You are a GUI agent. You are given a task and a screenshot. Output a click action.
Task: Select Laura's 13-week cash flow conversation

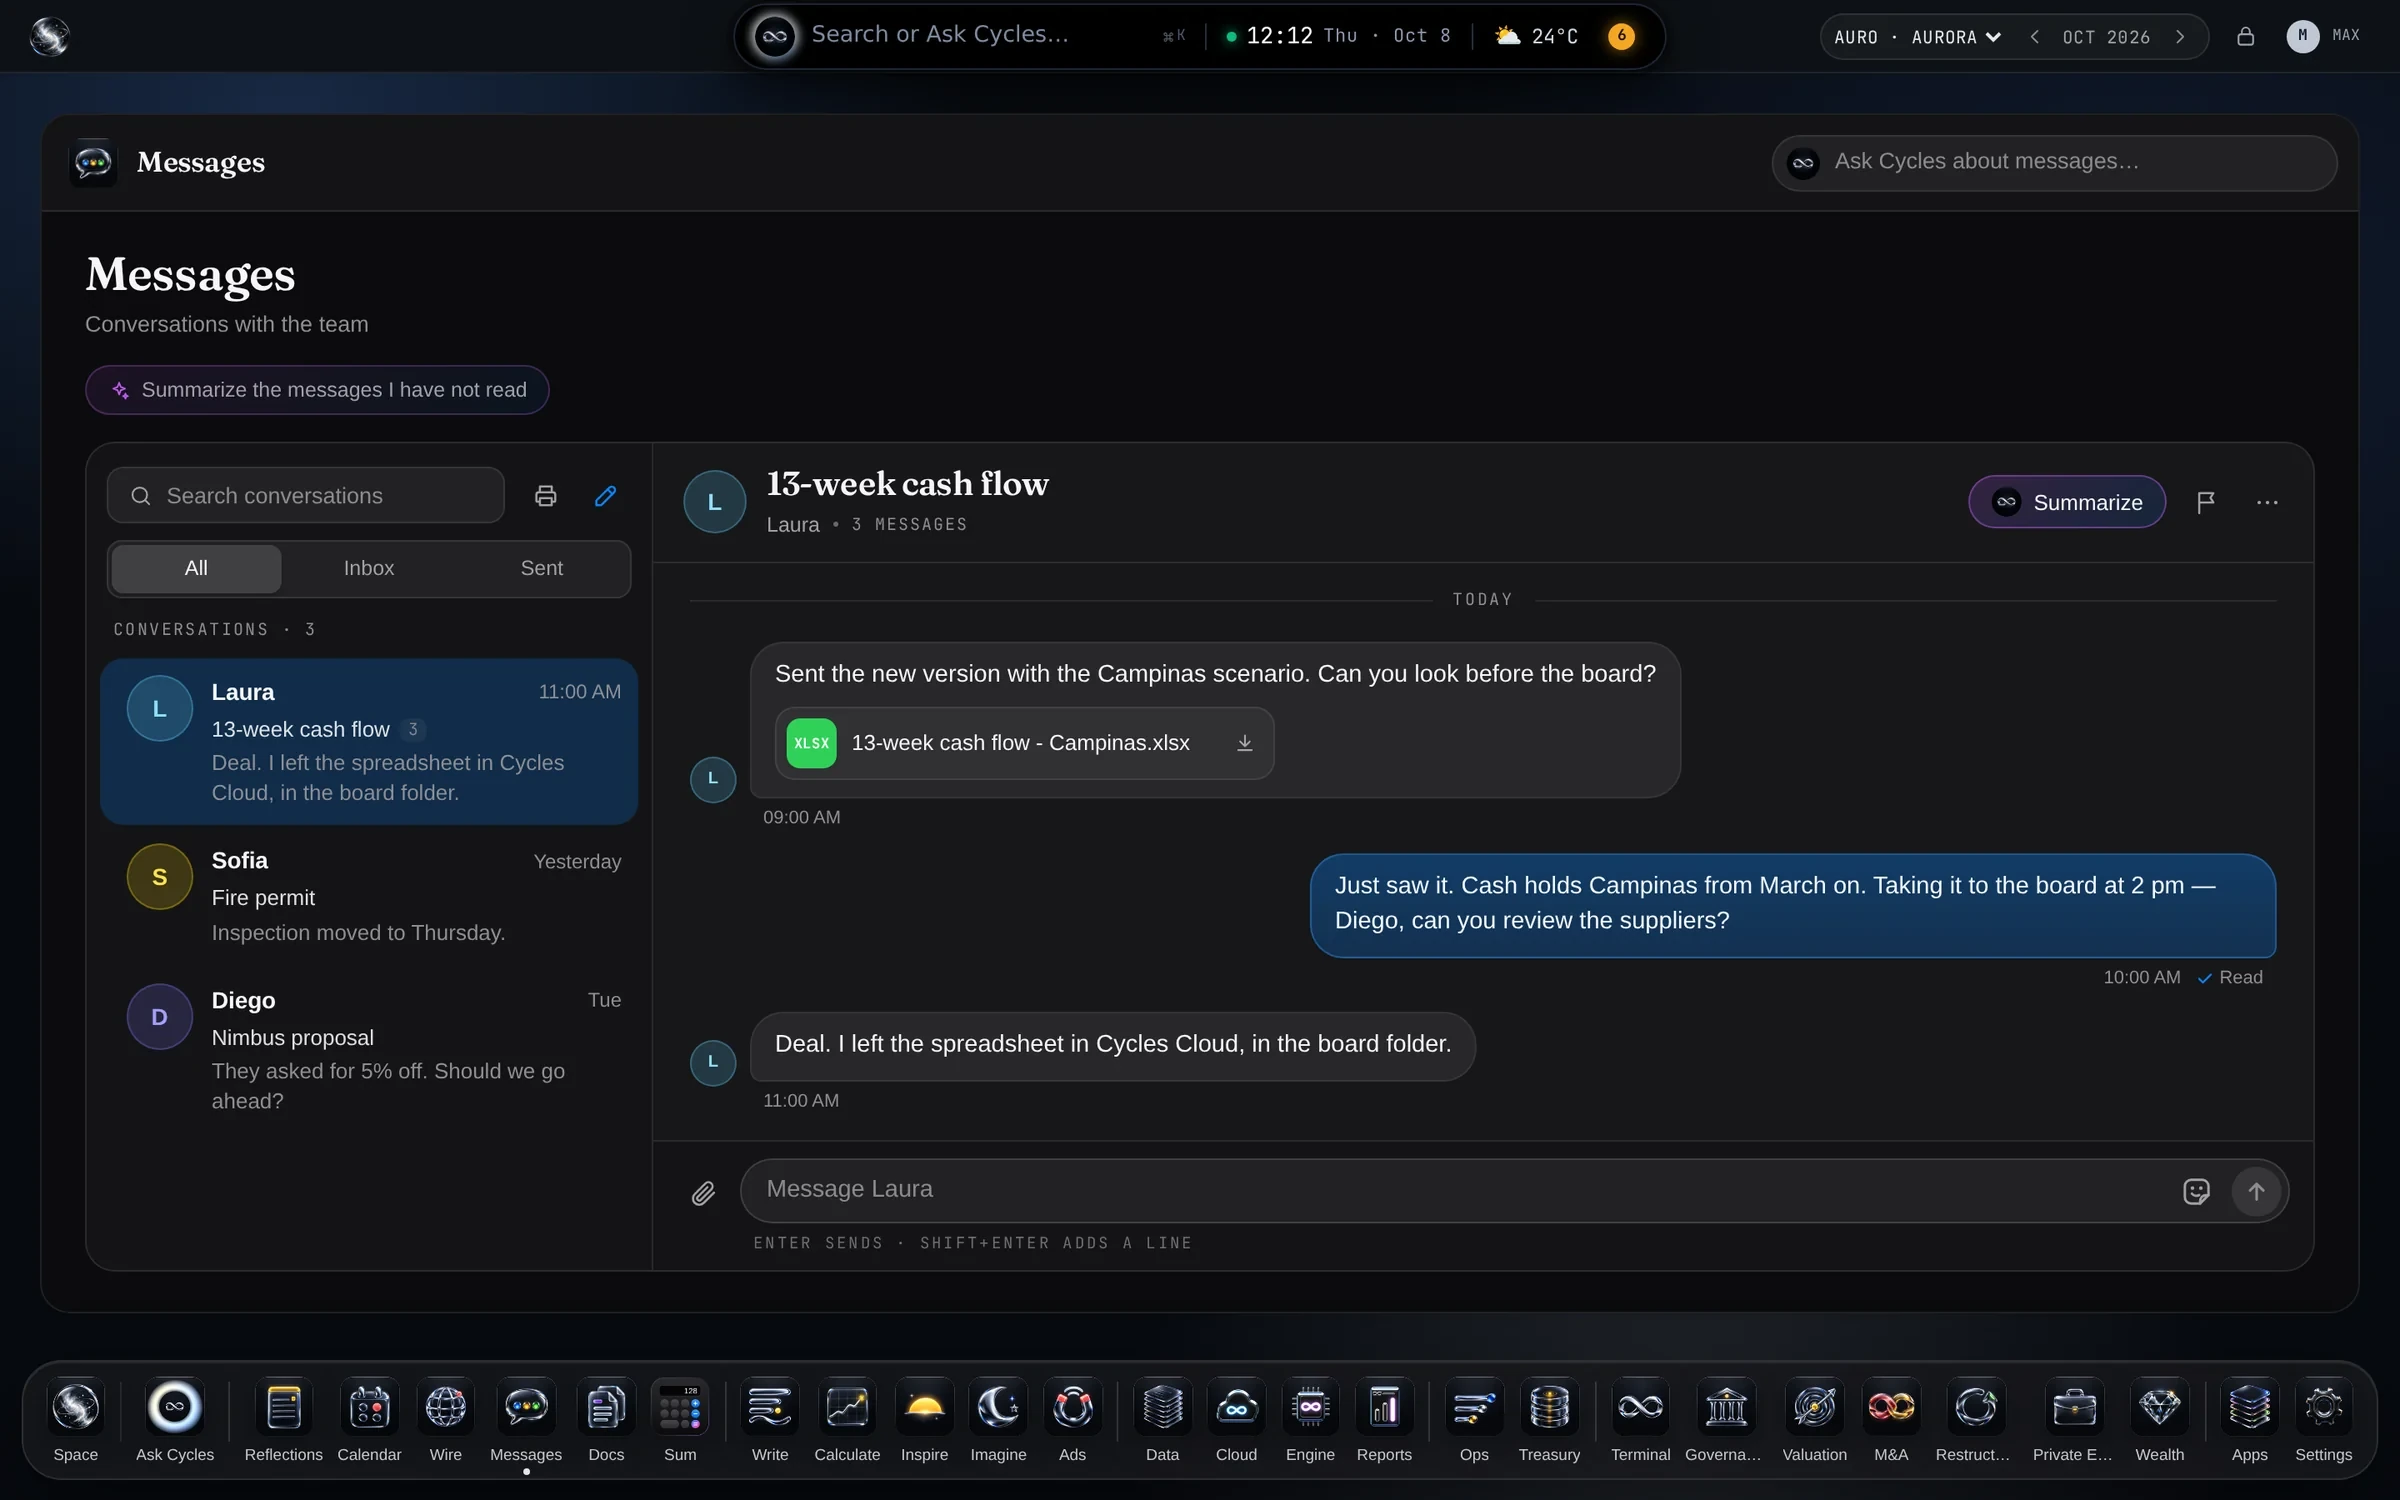point(369,741)
